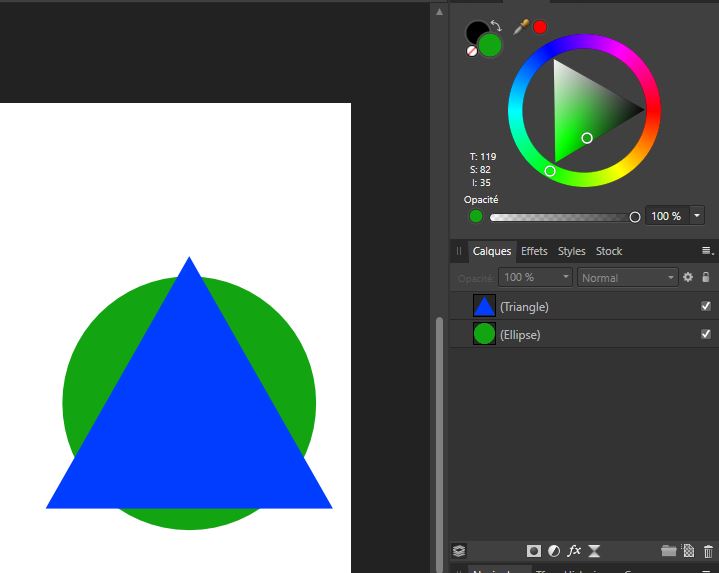The image size is (719, 573).
Task: Toggle the layer lock padlock icon
Action: [706, 277]
